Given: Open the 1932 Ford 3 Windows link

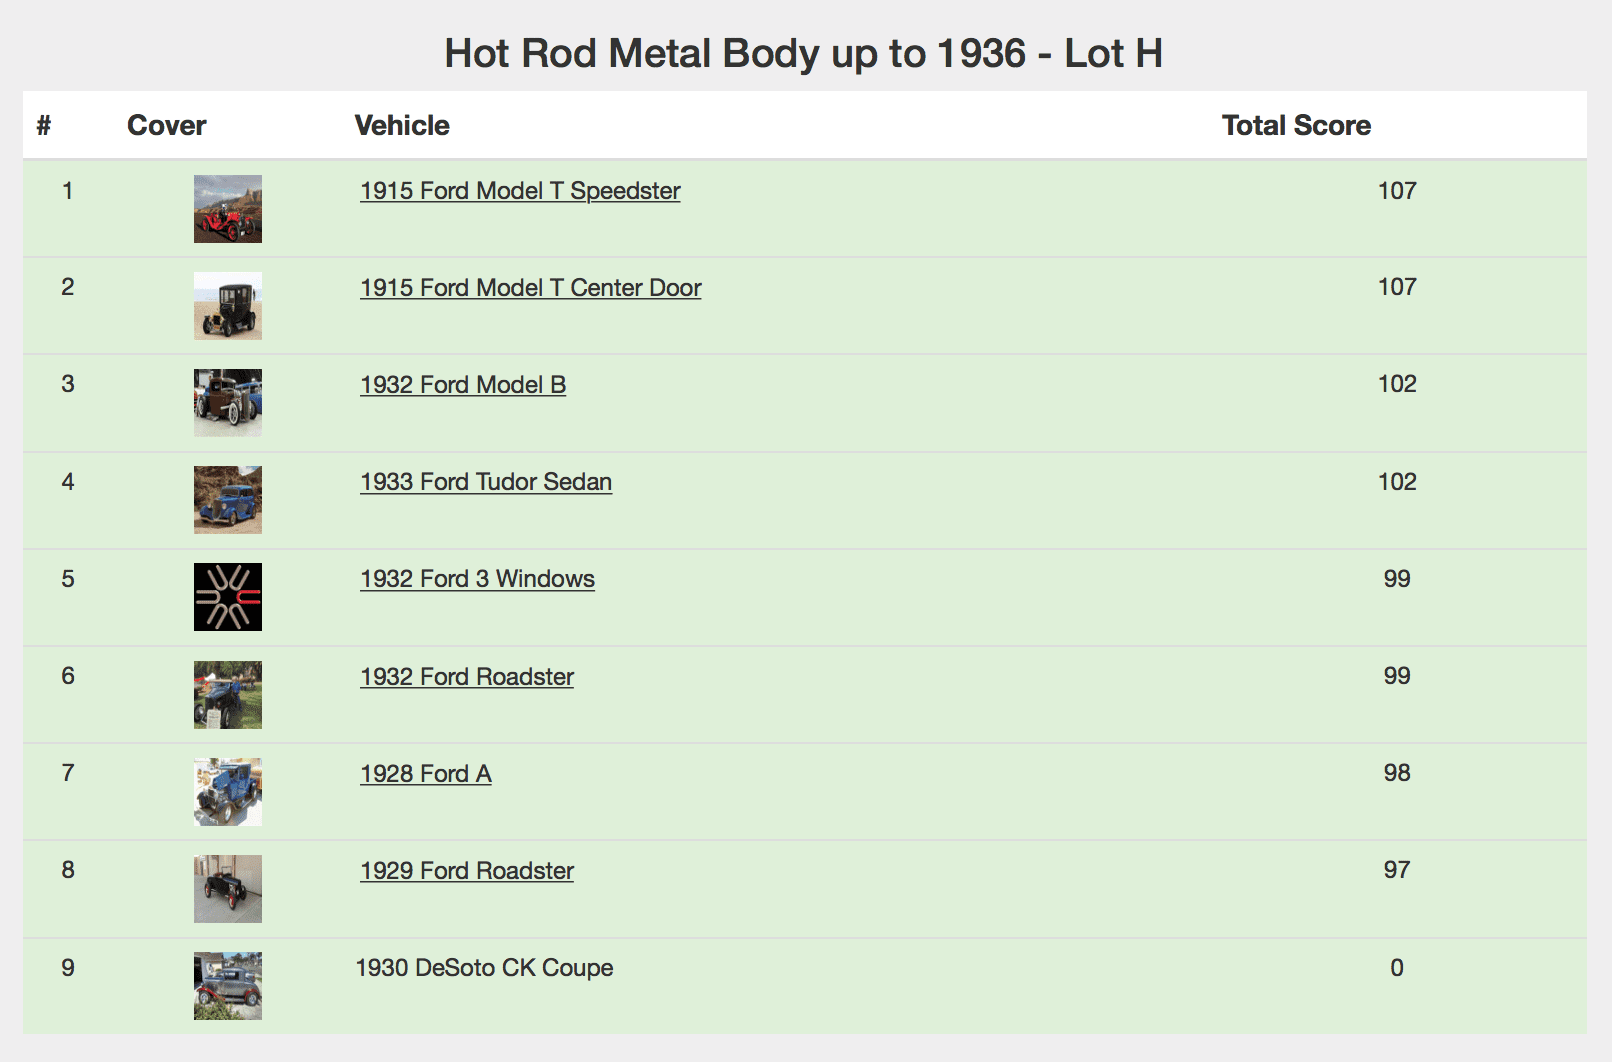Looking at the screenshot, I should click(x=477, y=579).
